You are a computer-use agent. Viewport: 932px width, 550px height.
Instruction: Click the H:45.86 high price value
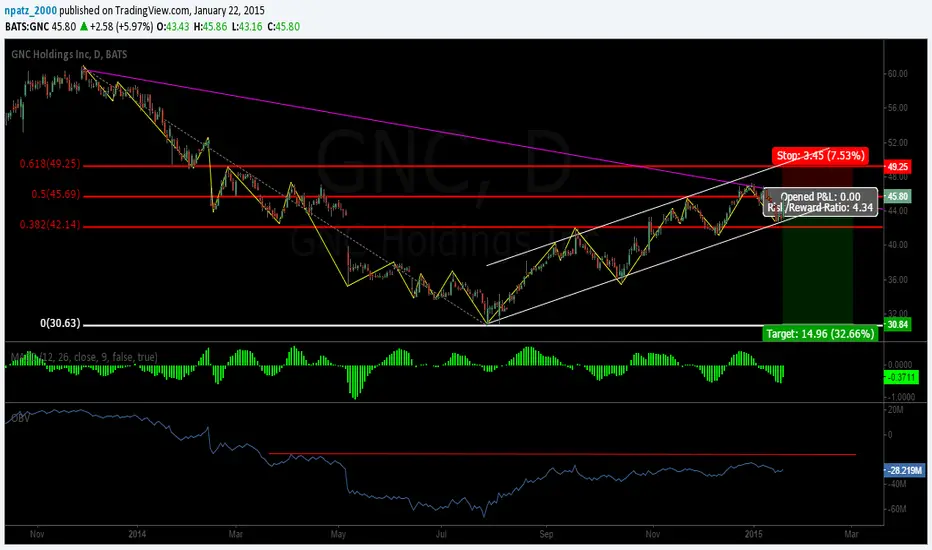(210, 27)
